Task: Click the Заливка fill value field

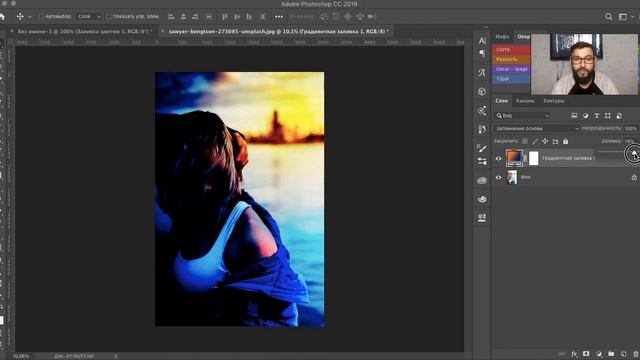Action: pyautogui.click(x=630, y=141)
